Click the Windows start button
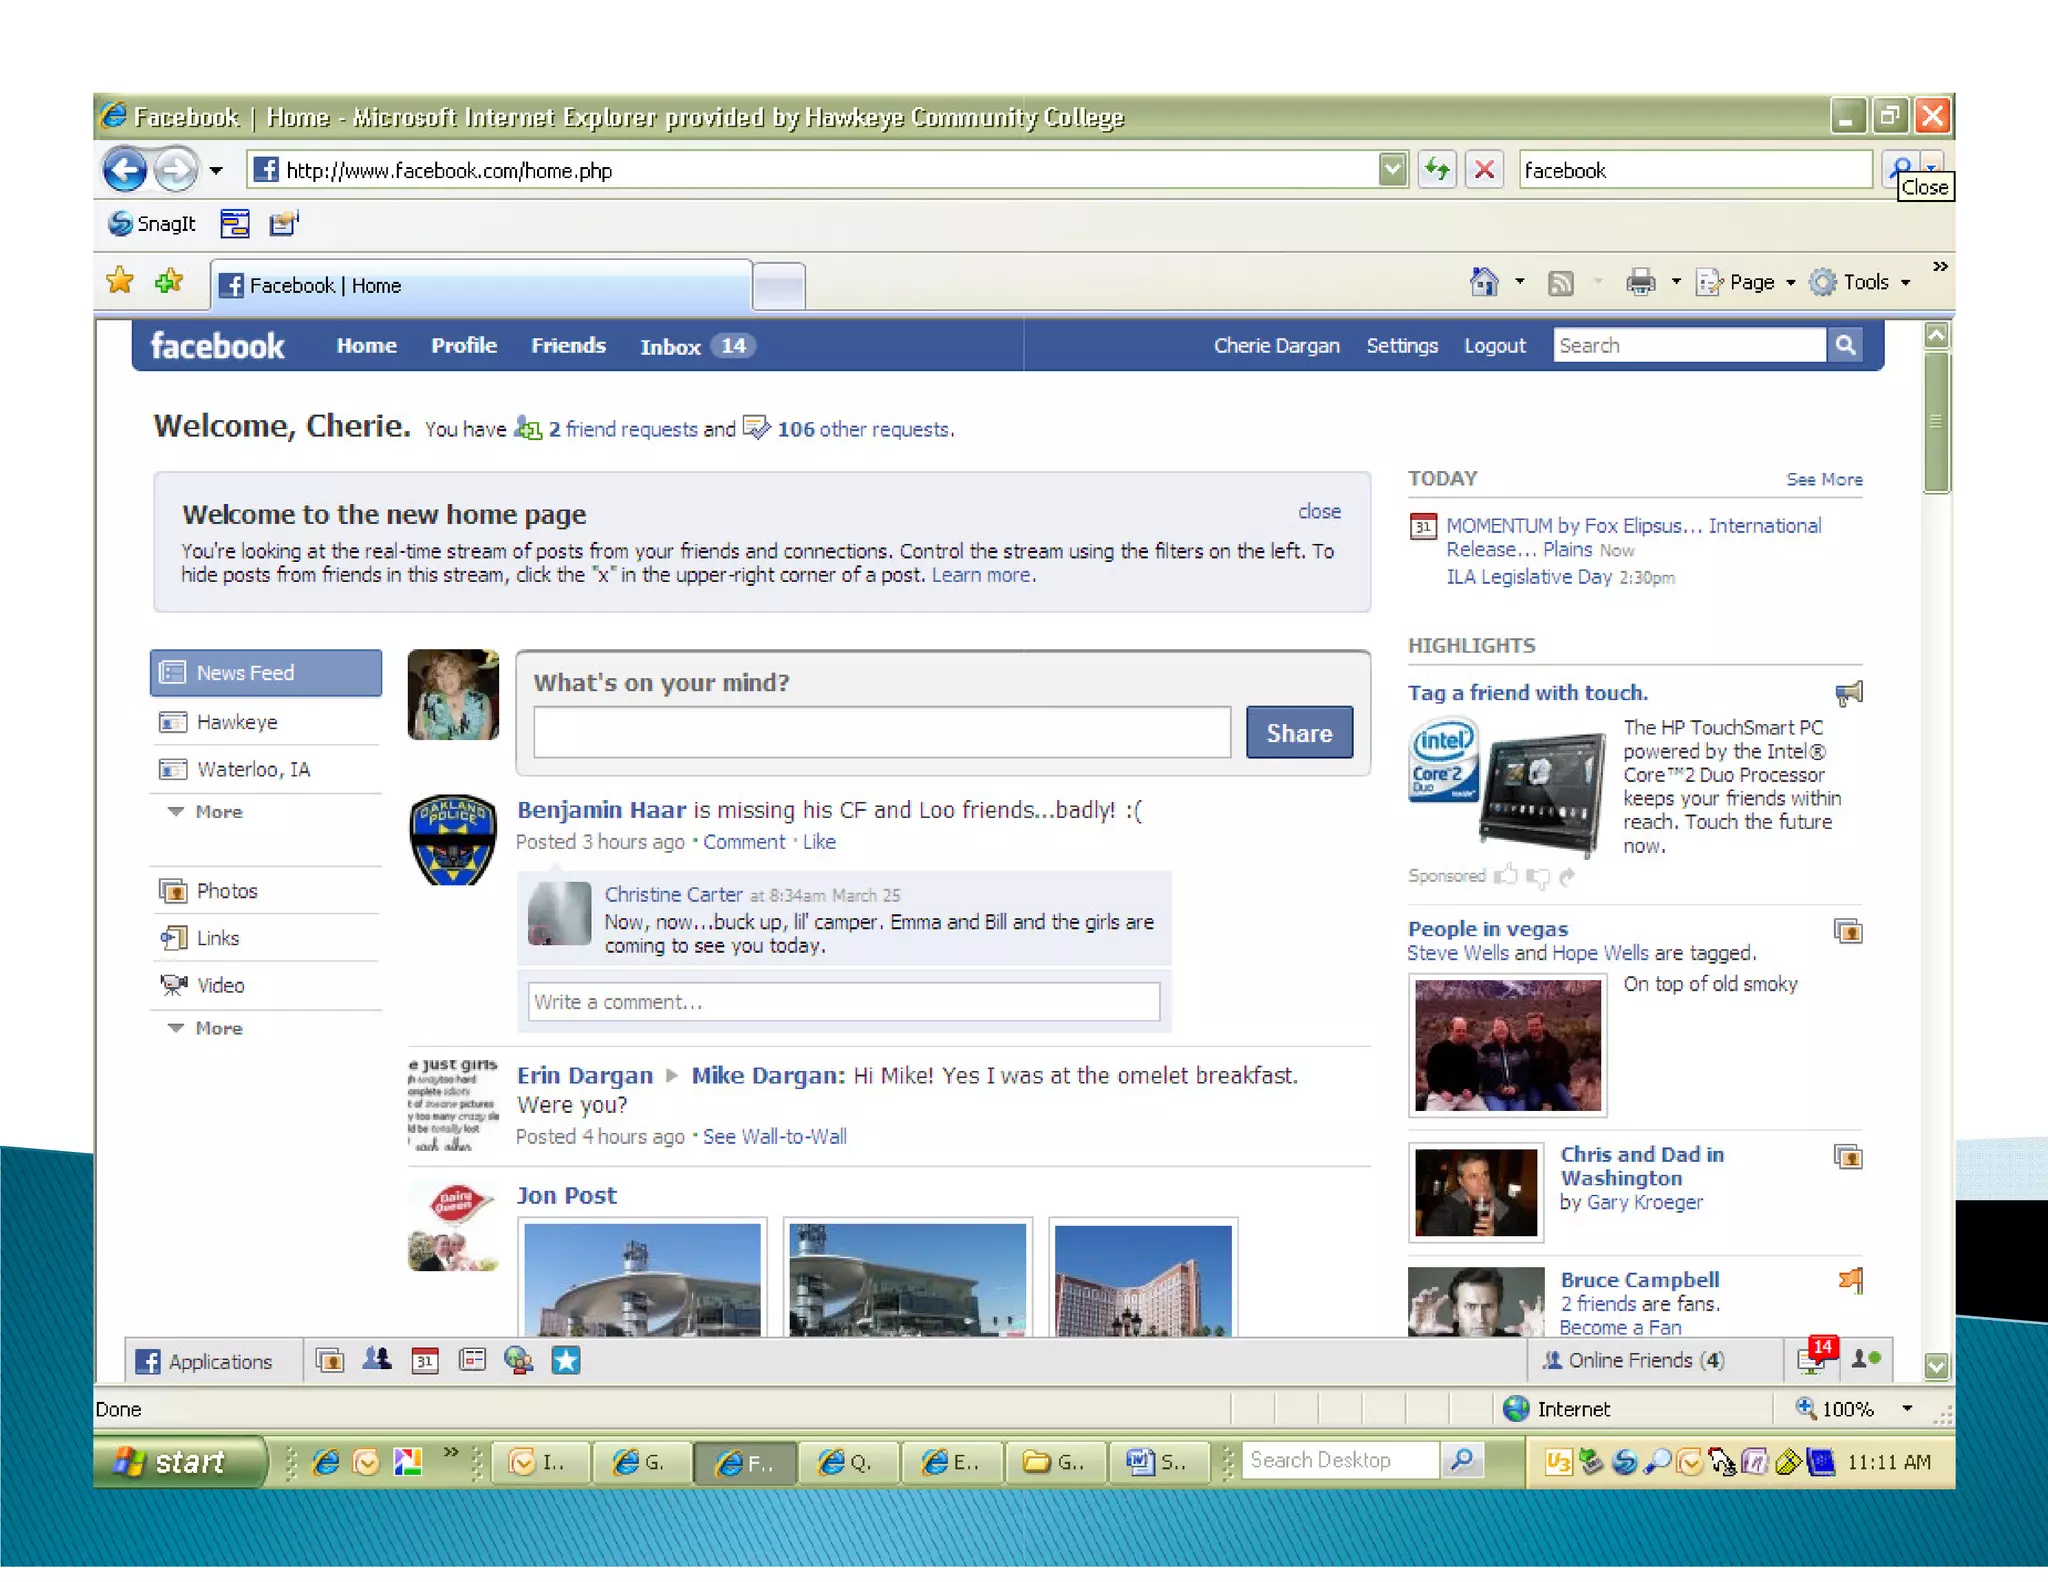2048x1582 pixels. click(x=179, y=1462)
